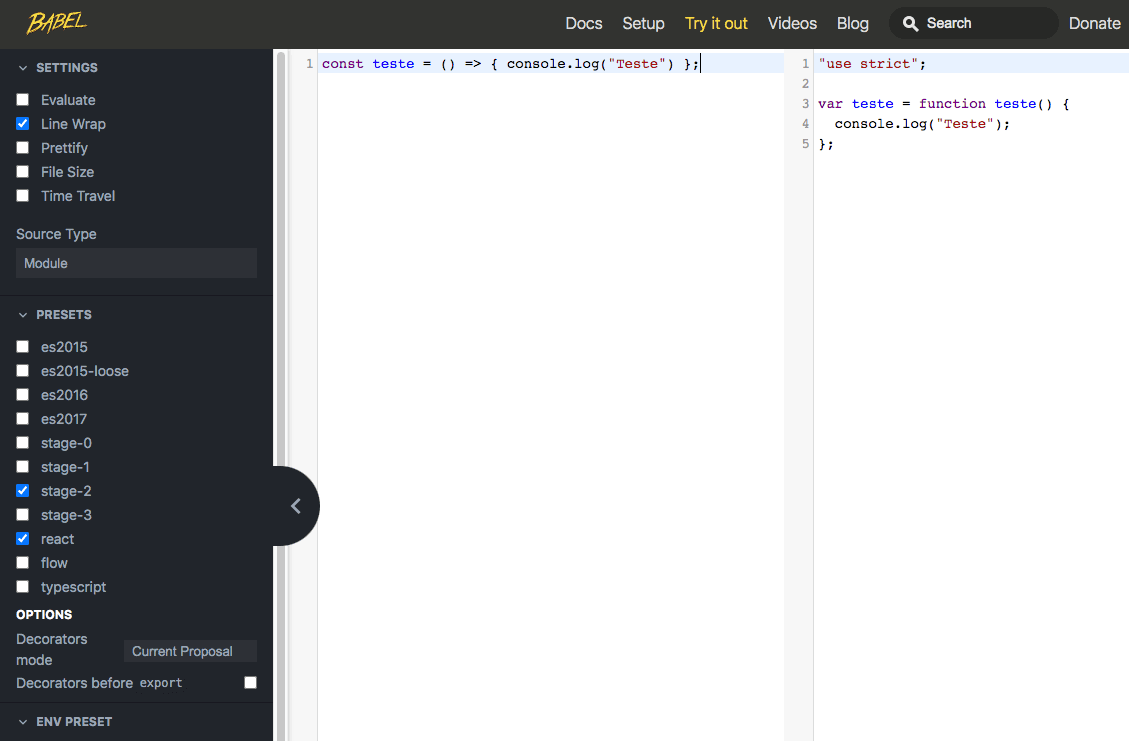Check Decorators before export
The width and height of the screenshot is (1129, 741).
[x=249, y=681]
